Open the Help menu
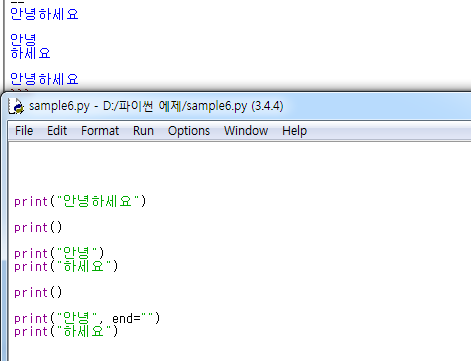Image resolution: width=471 pixels, height=361 pixels. coord(294,131)
